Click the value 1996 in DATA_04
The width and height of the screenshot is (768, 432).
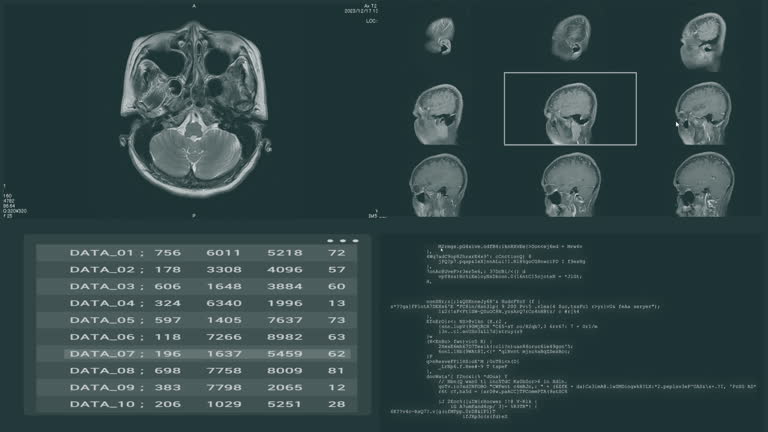tap(285, 303)
